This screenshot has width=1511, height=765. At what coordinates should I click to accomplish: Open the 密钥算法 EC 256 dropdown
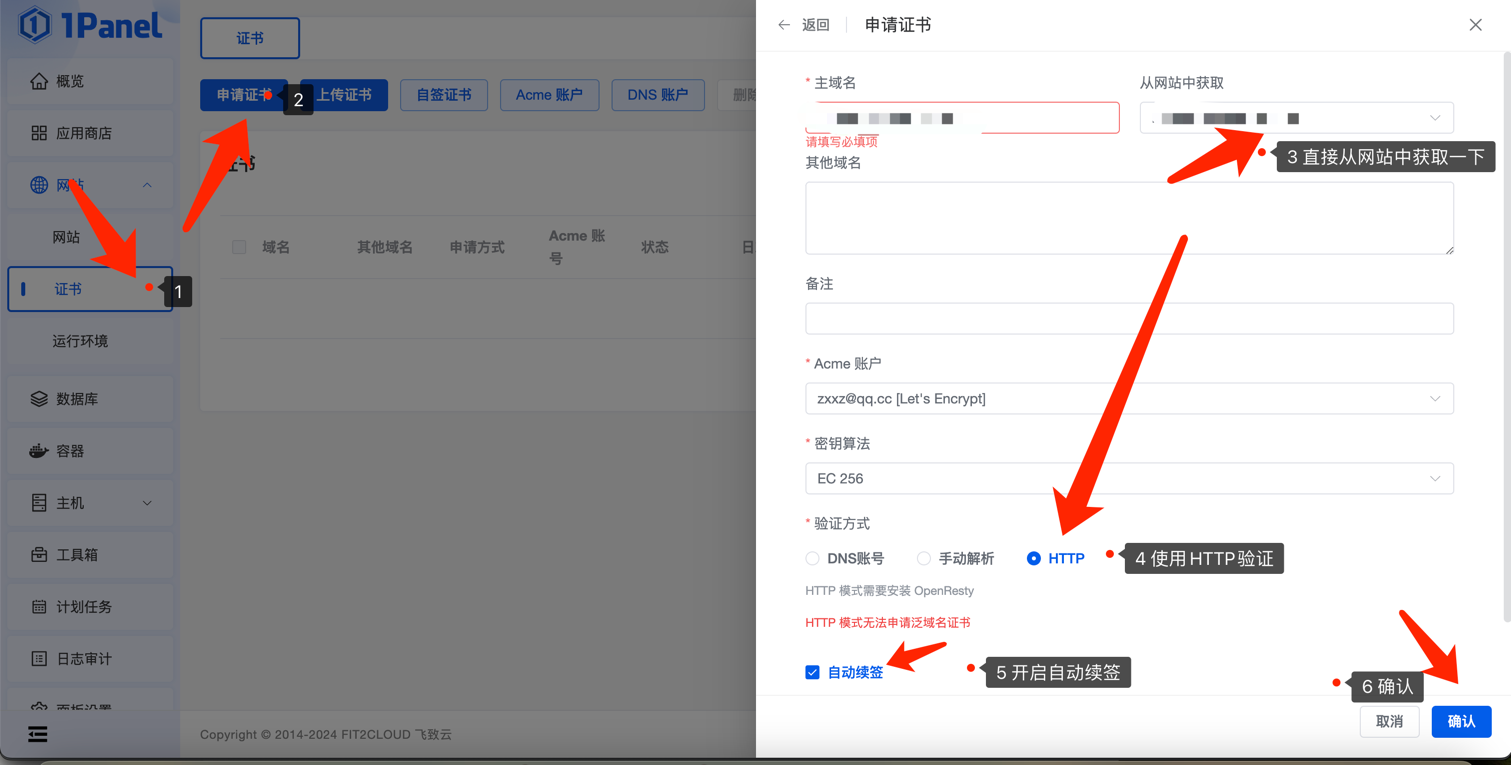1128,479
